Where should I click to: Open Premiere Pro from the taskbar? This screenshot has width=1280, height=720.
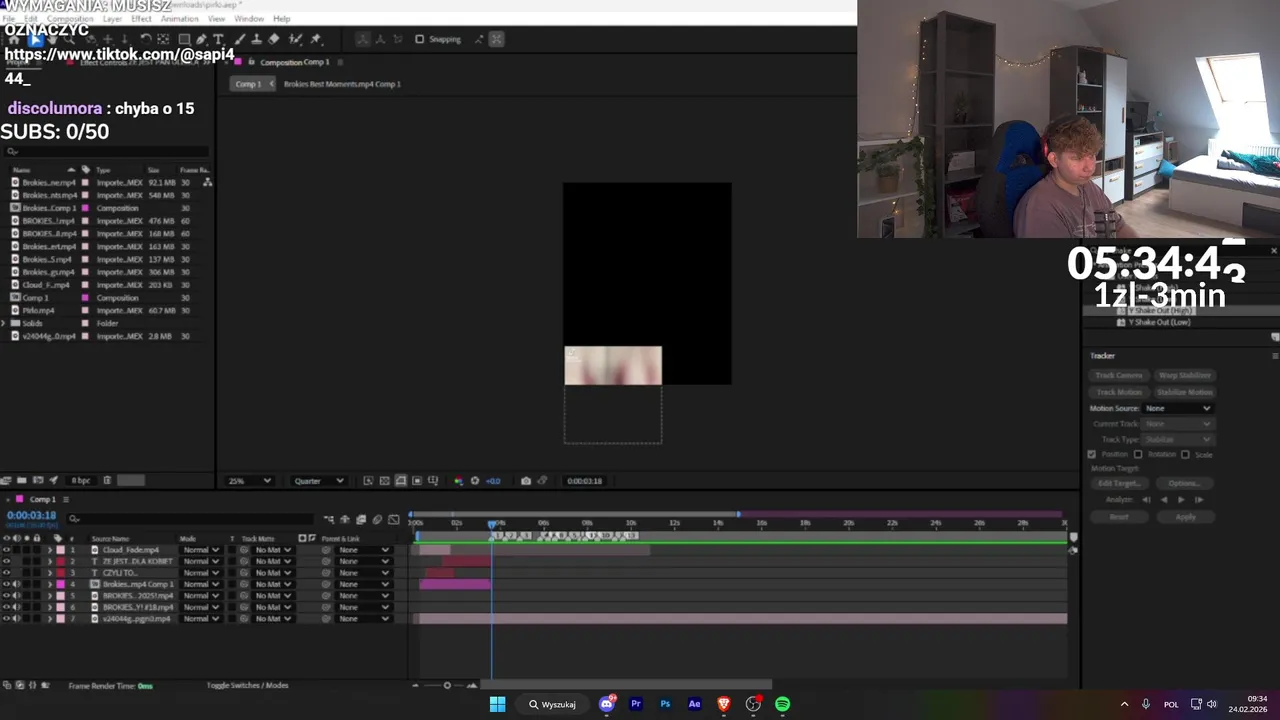point(635,704)
